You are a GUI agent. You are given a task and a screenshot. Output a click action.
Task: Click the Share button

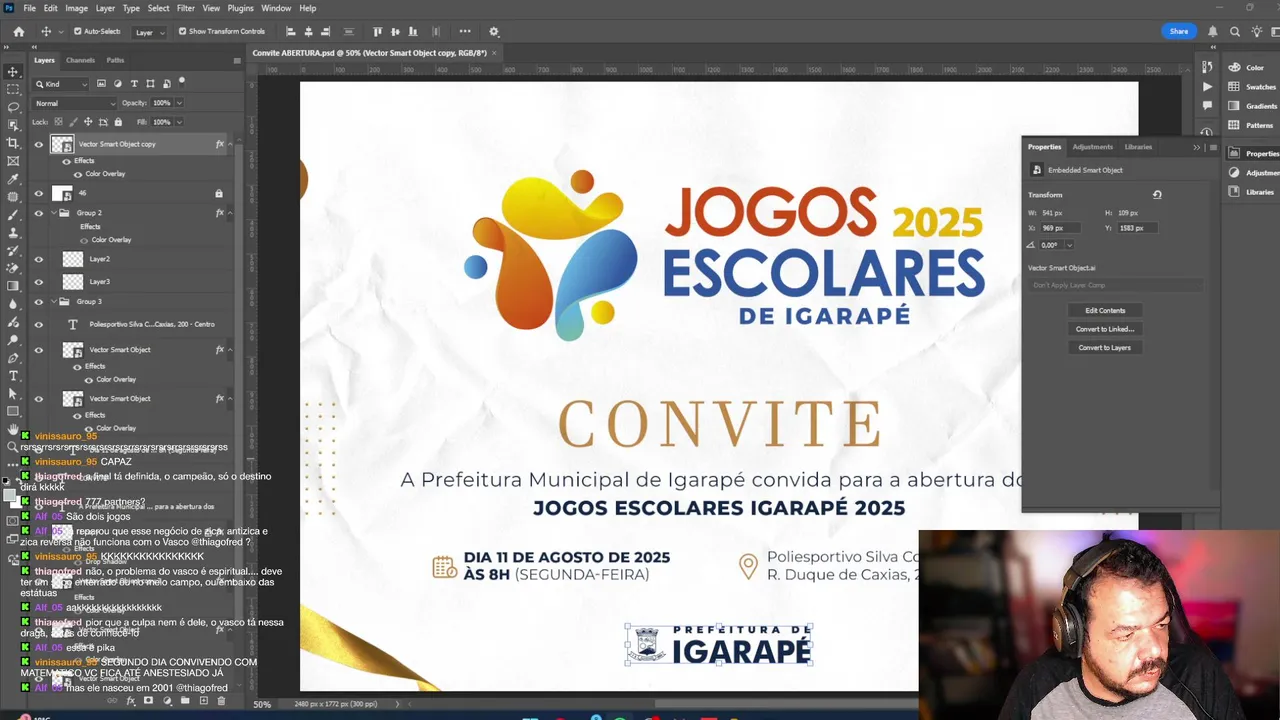click(x=1179, y=31)
